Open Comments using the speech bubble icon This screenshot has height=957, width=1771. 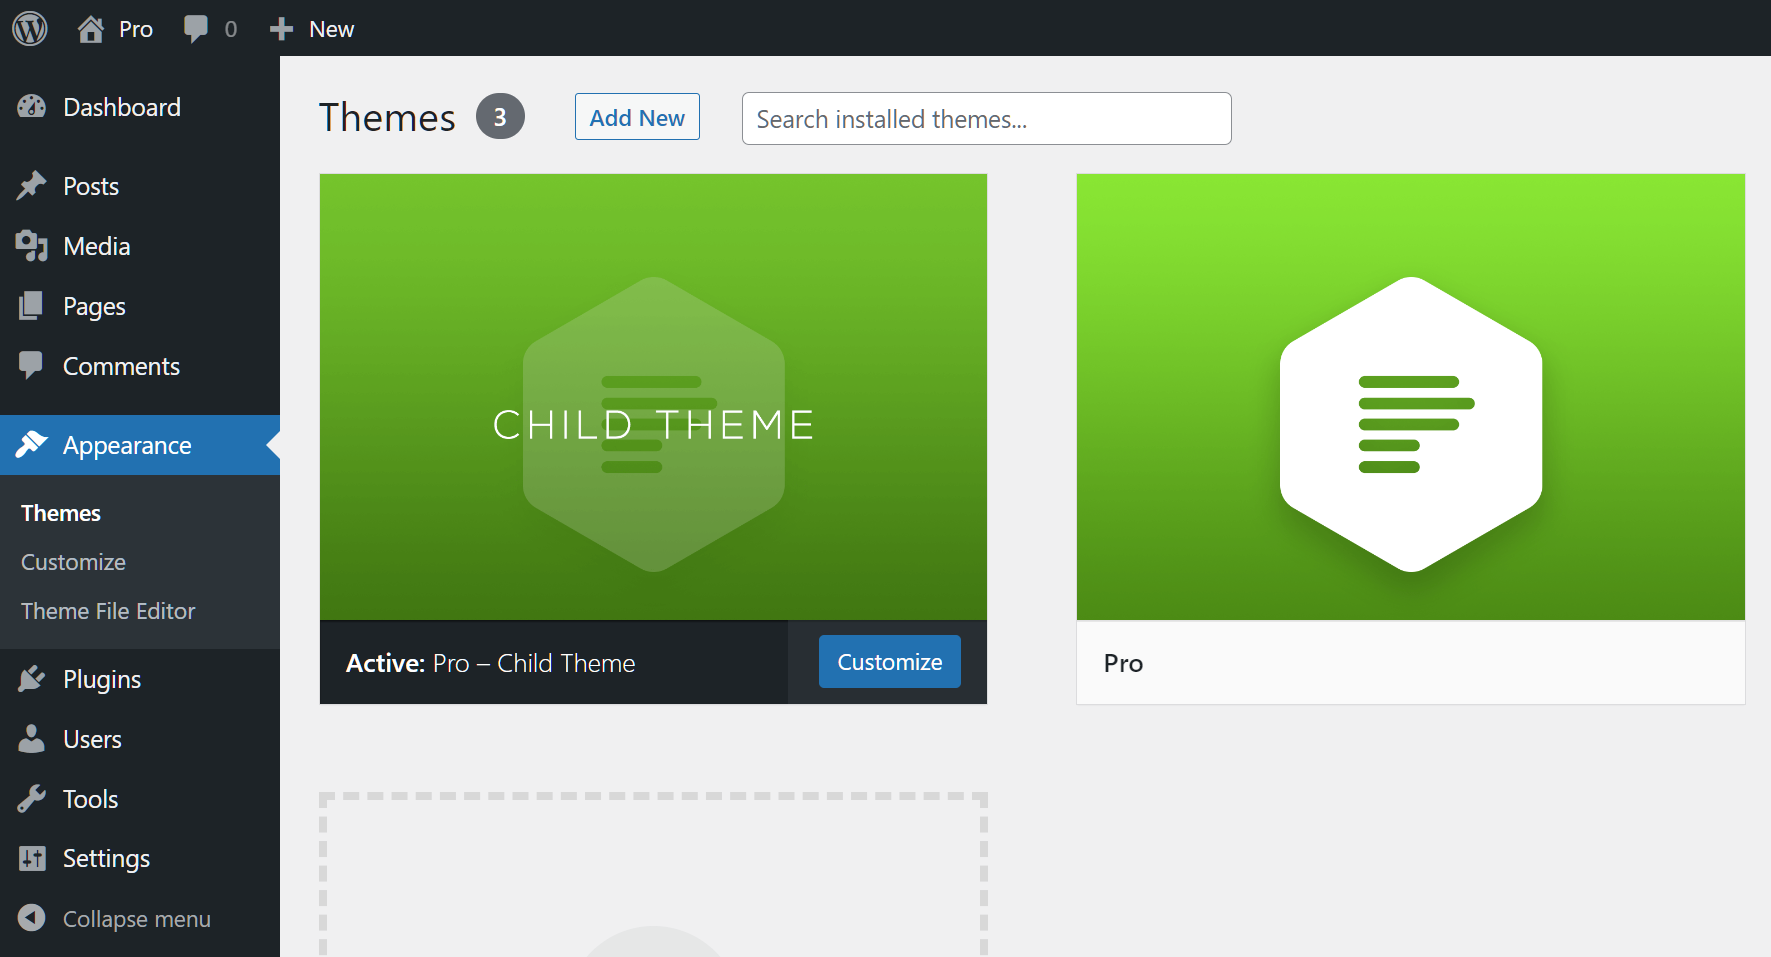pyautogui.click(x=33, y=365)
